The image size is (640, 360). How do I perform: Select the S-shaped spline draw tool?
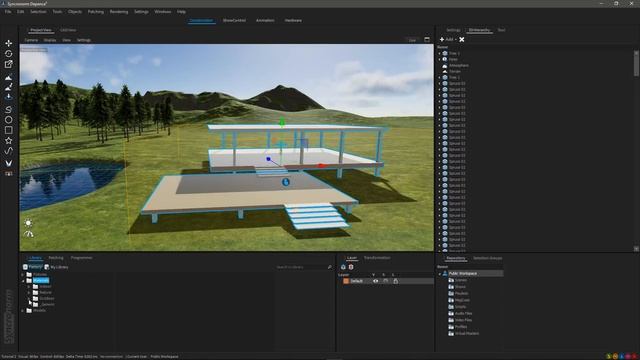[9, 109]
